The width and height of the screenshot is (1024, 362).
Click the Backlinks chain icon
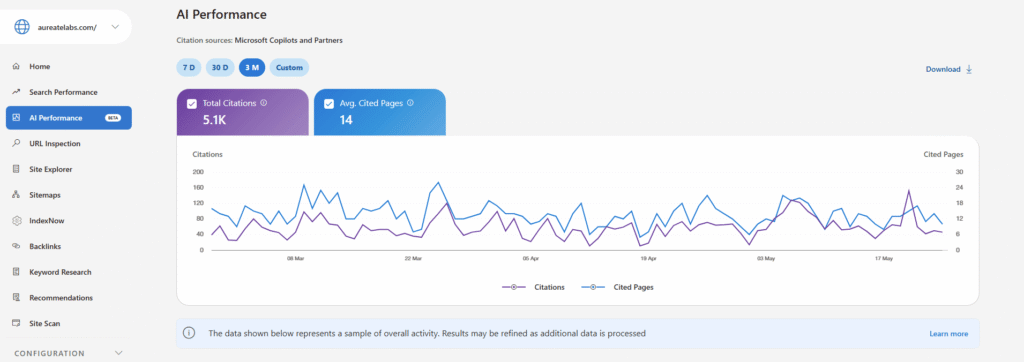coord(16,246)
